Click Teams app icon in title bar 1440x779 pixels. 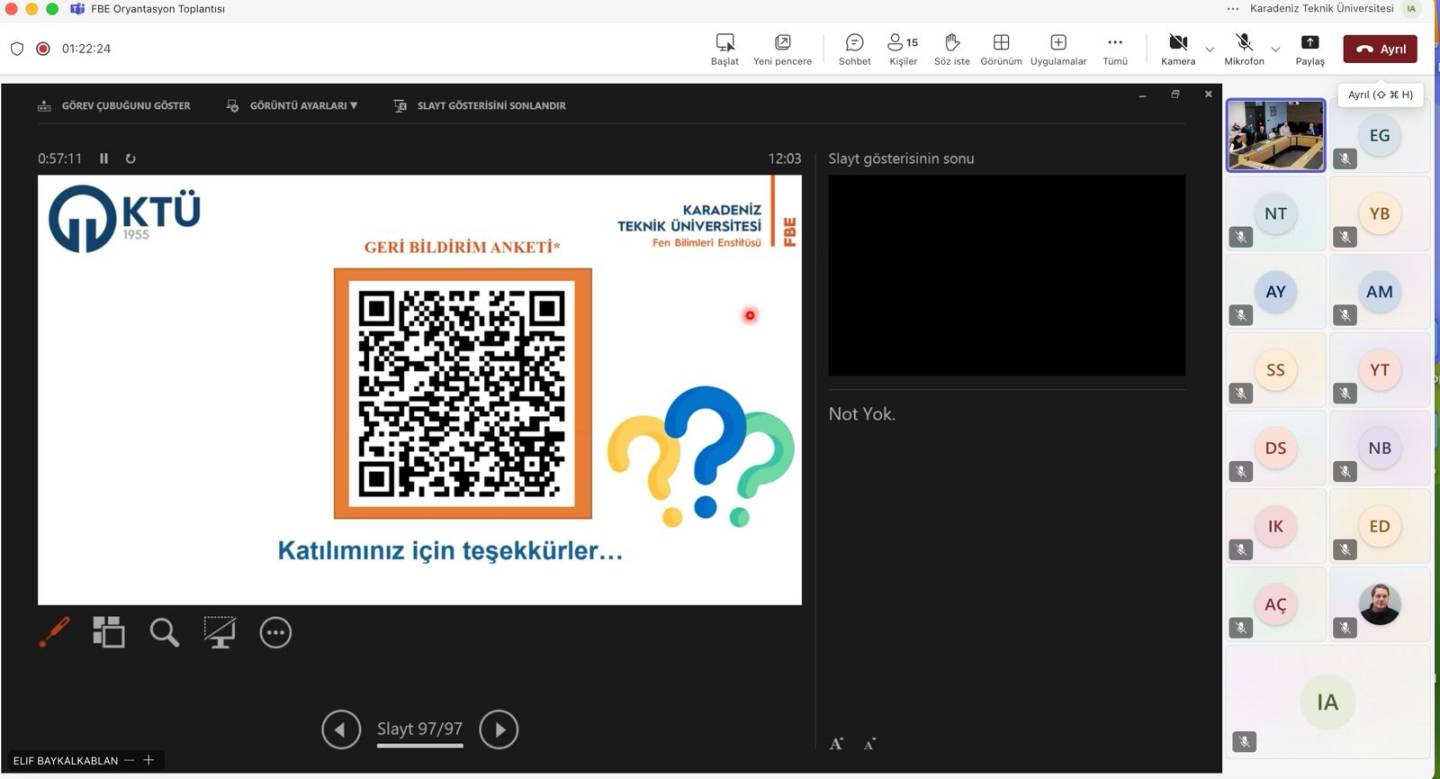click(77, 9)
